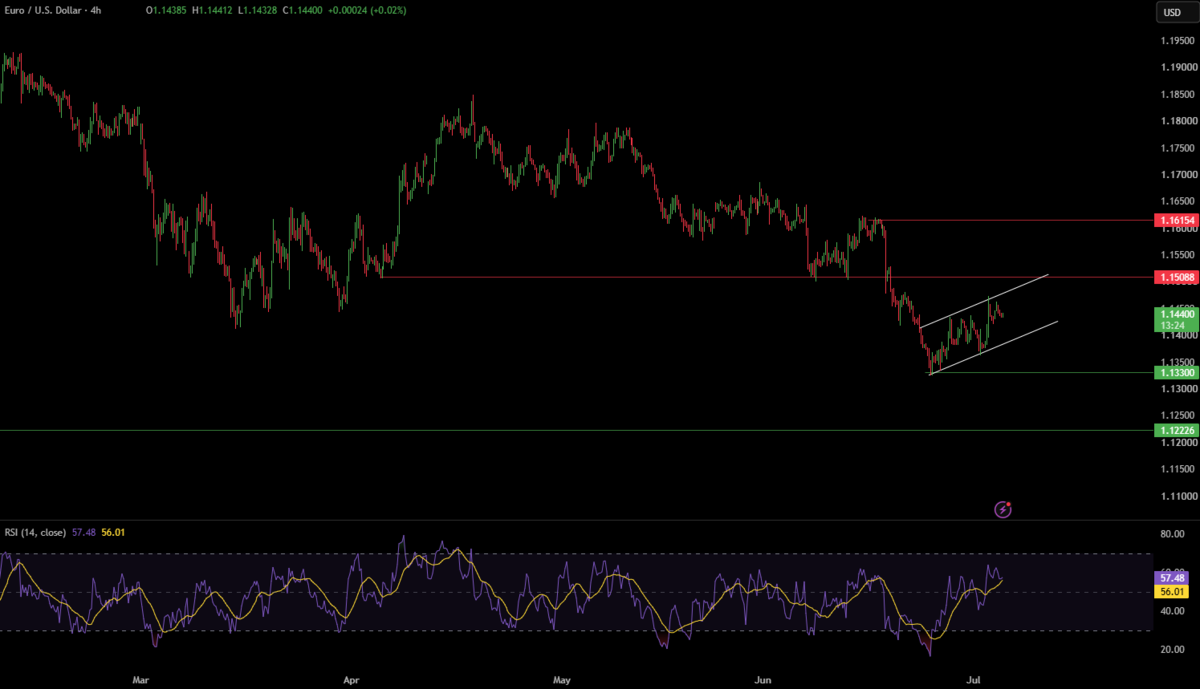Select the yellow 56.01 RSI average label
This screenshot has width=1200, height=689.
[1169, 592]
